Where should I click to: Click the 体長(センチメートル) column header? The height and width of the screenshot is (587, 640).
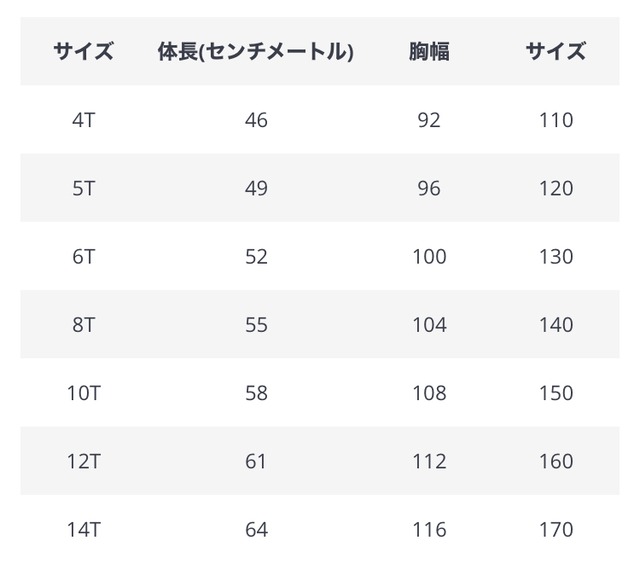(x=256, y=52)
